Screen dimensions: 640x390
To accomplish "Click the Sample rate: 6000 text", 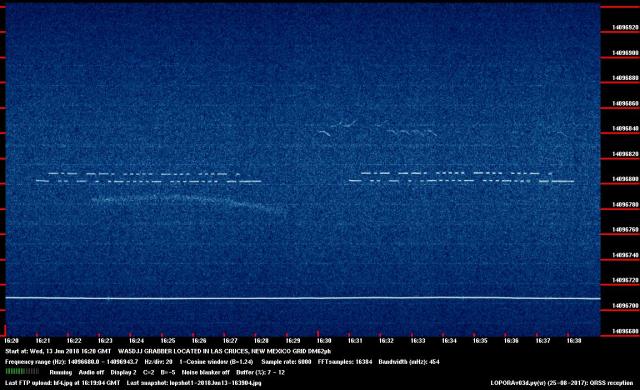I will pyautogui.click(x=286, y=362).
